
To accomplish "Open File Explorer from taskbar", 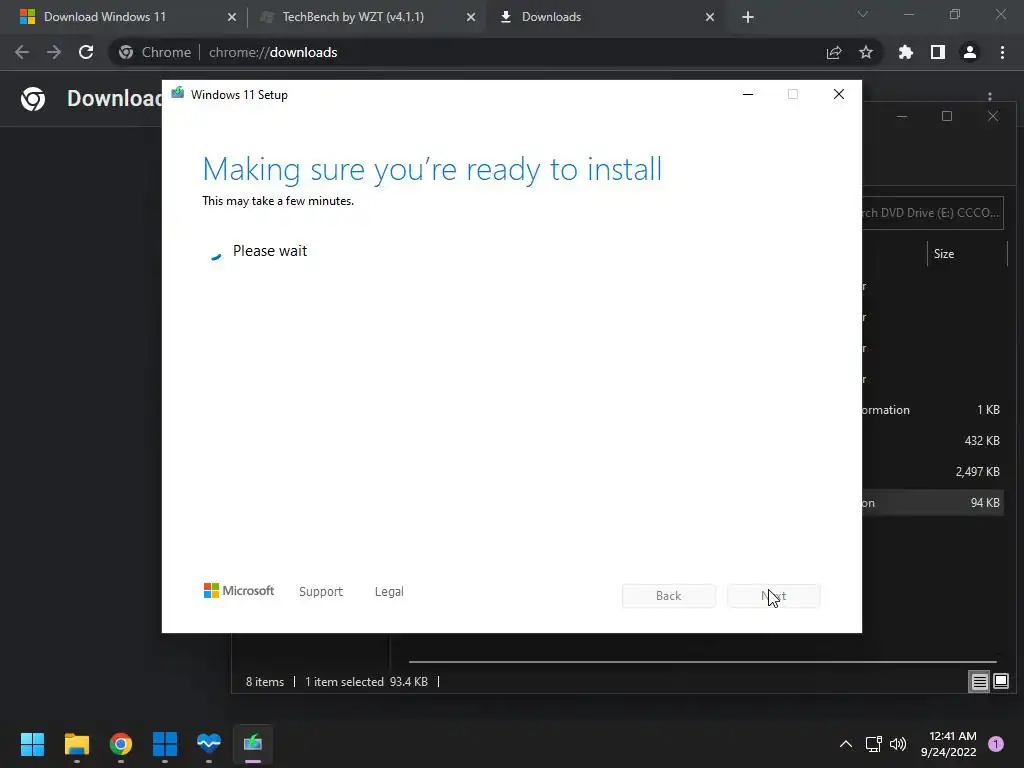I will 76,744.
